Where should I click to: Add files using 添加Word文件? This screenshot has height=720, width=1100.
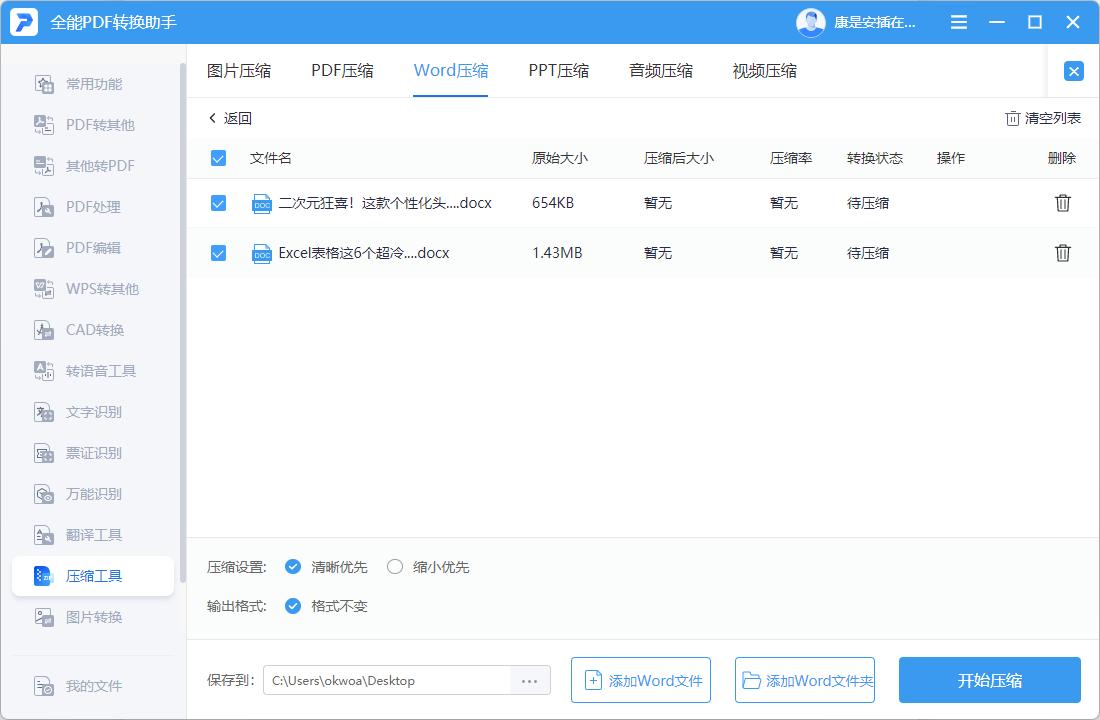tap(640, 680)
